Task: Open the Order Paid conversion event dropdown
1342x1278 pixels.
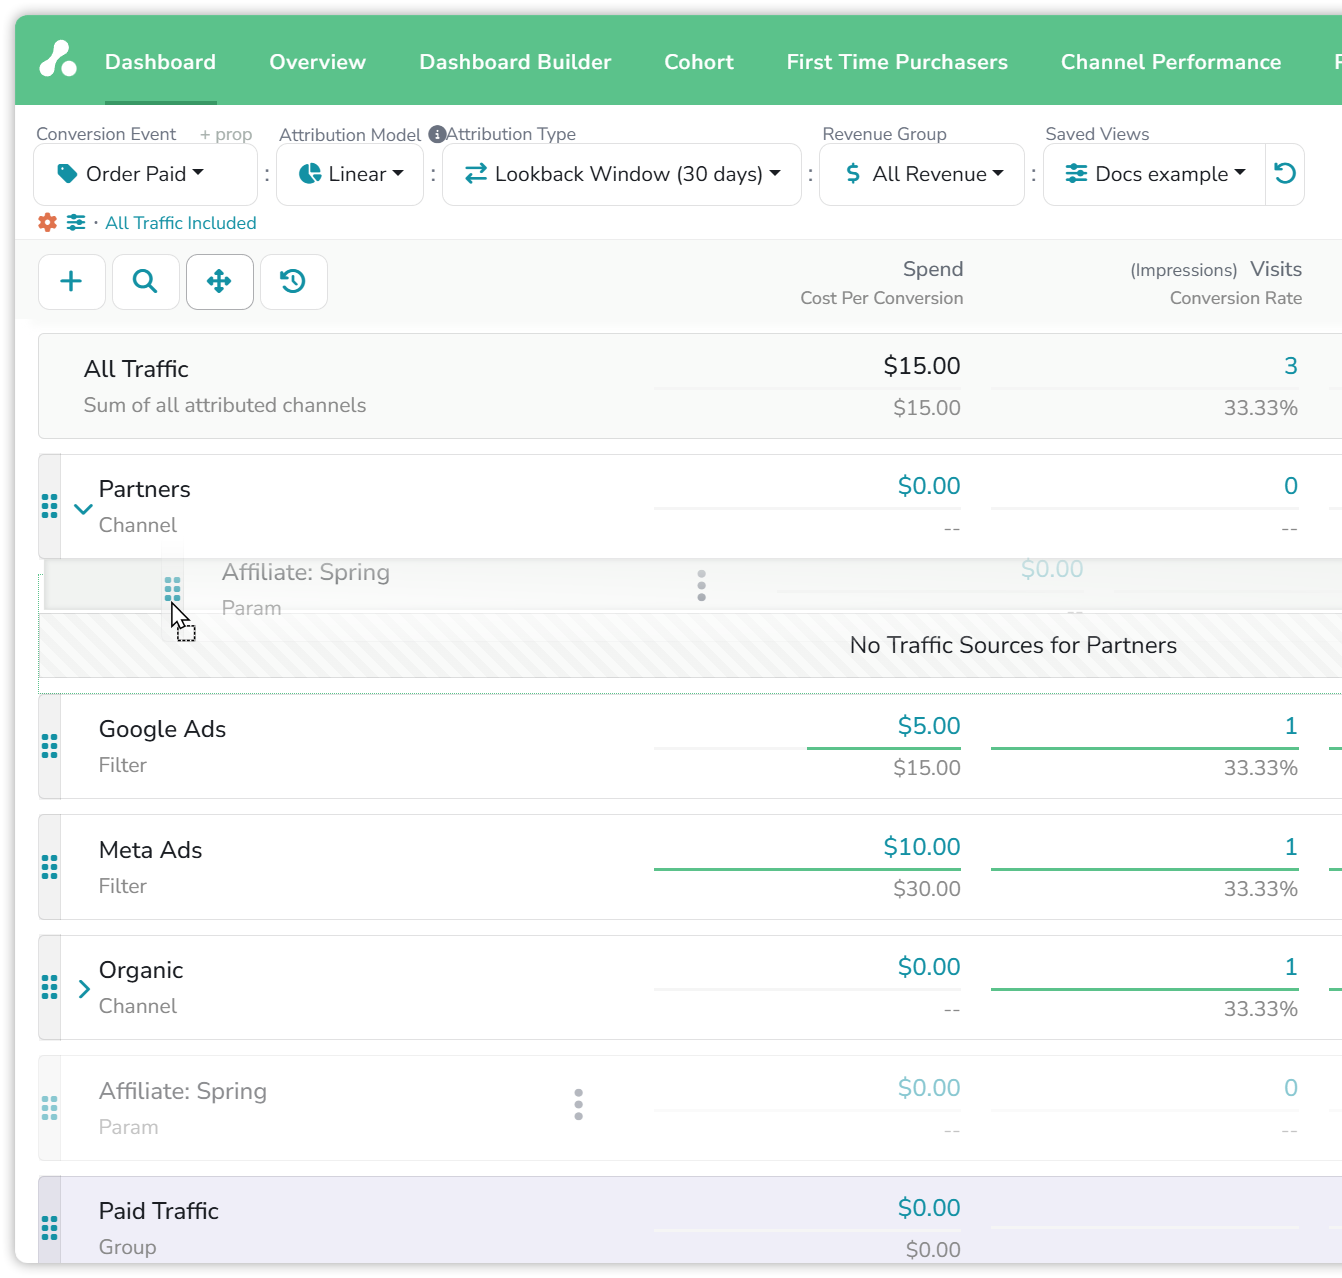Action: tap(146, 174)
